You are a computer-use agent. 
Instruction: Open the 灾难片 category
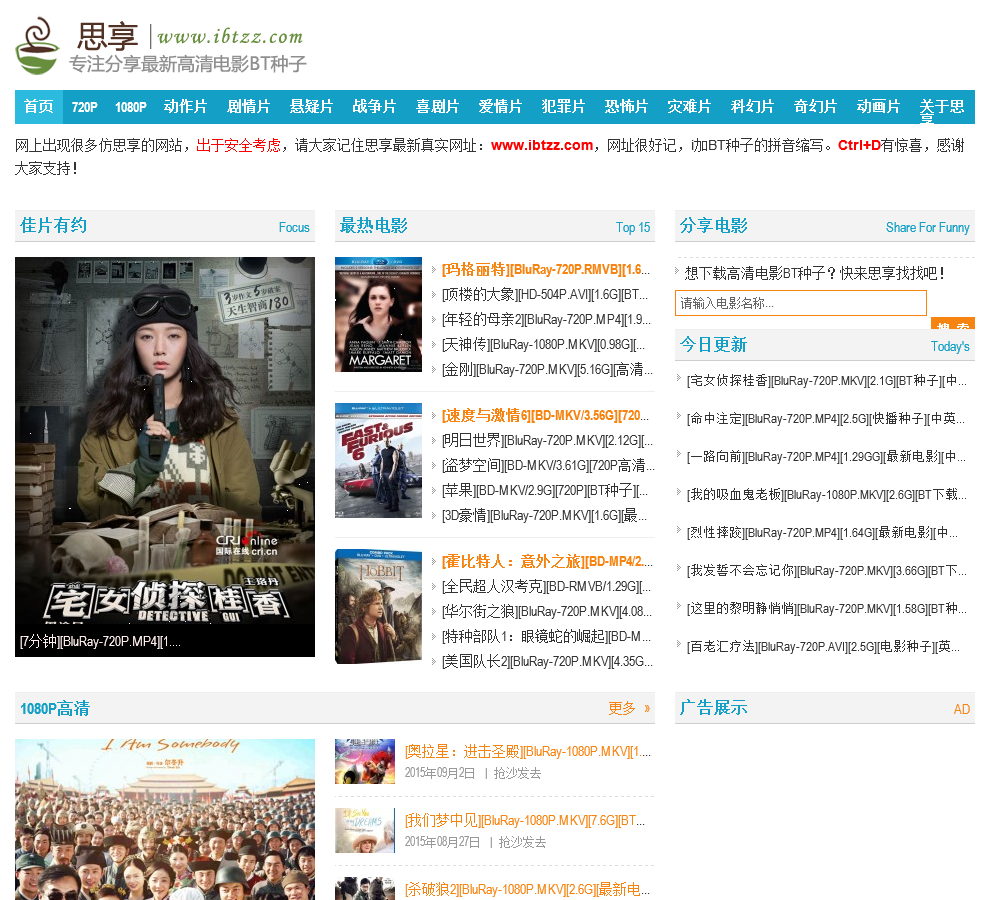coord(689,107)
